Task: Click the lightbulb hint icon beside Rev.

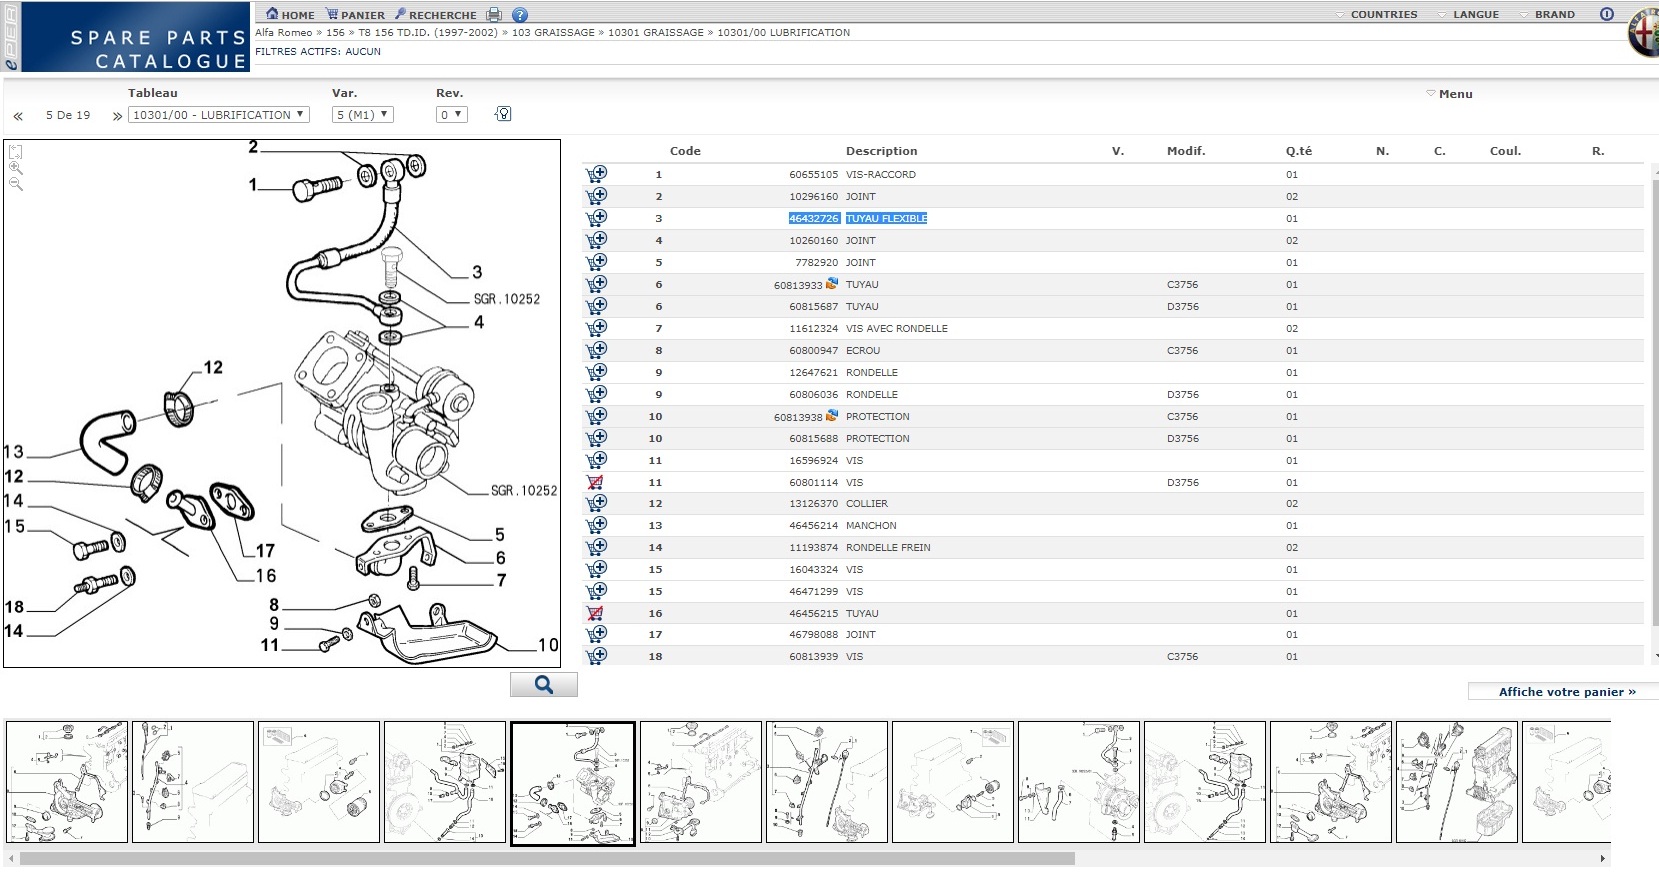Action: [x=503, y=114]
